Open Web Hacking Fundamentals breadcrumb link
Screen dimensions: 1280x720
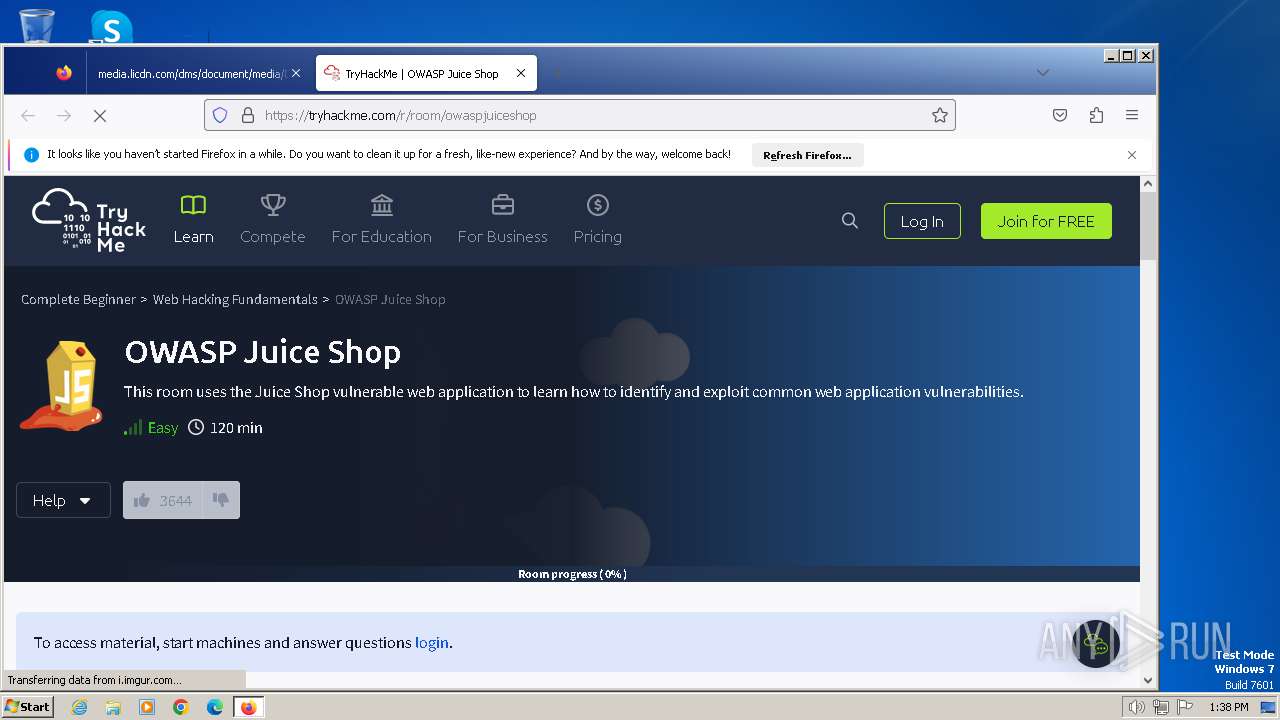[x=235, y=299]
